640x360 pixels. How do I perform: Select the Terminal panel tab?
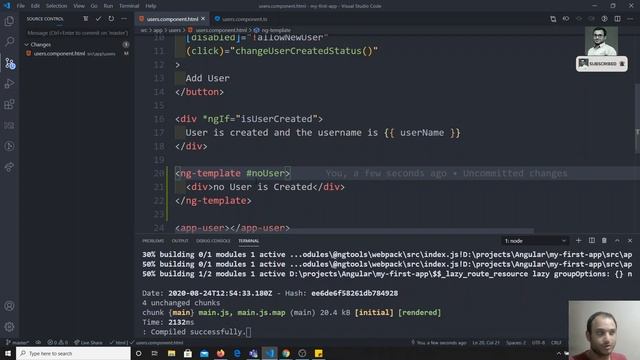click(249, 241)
